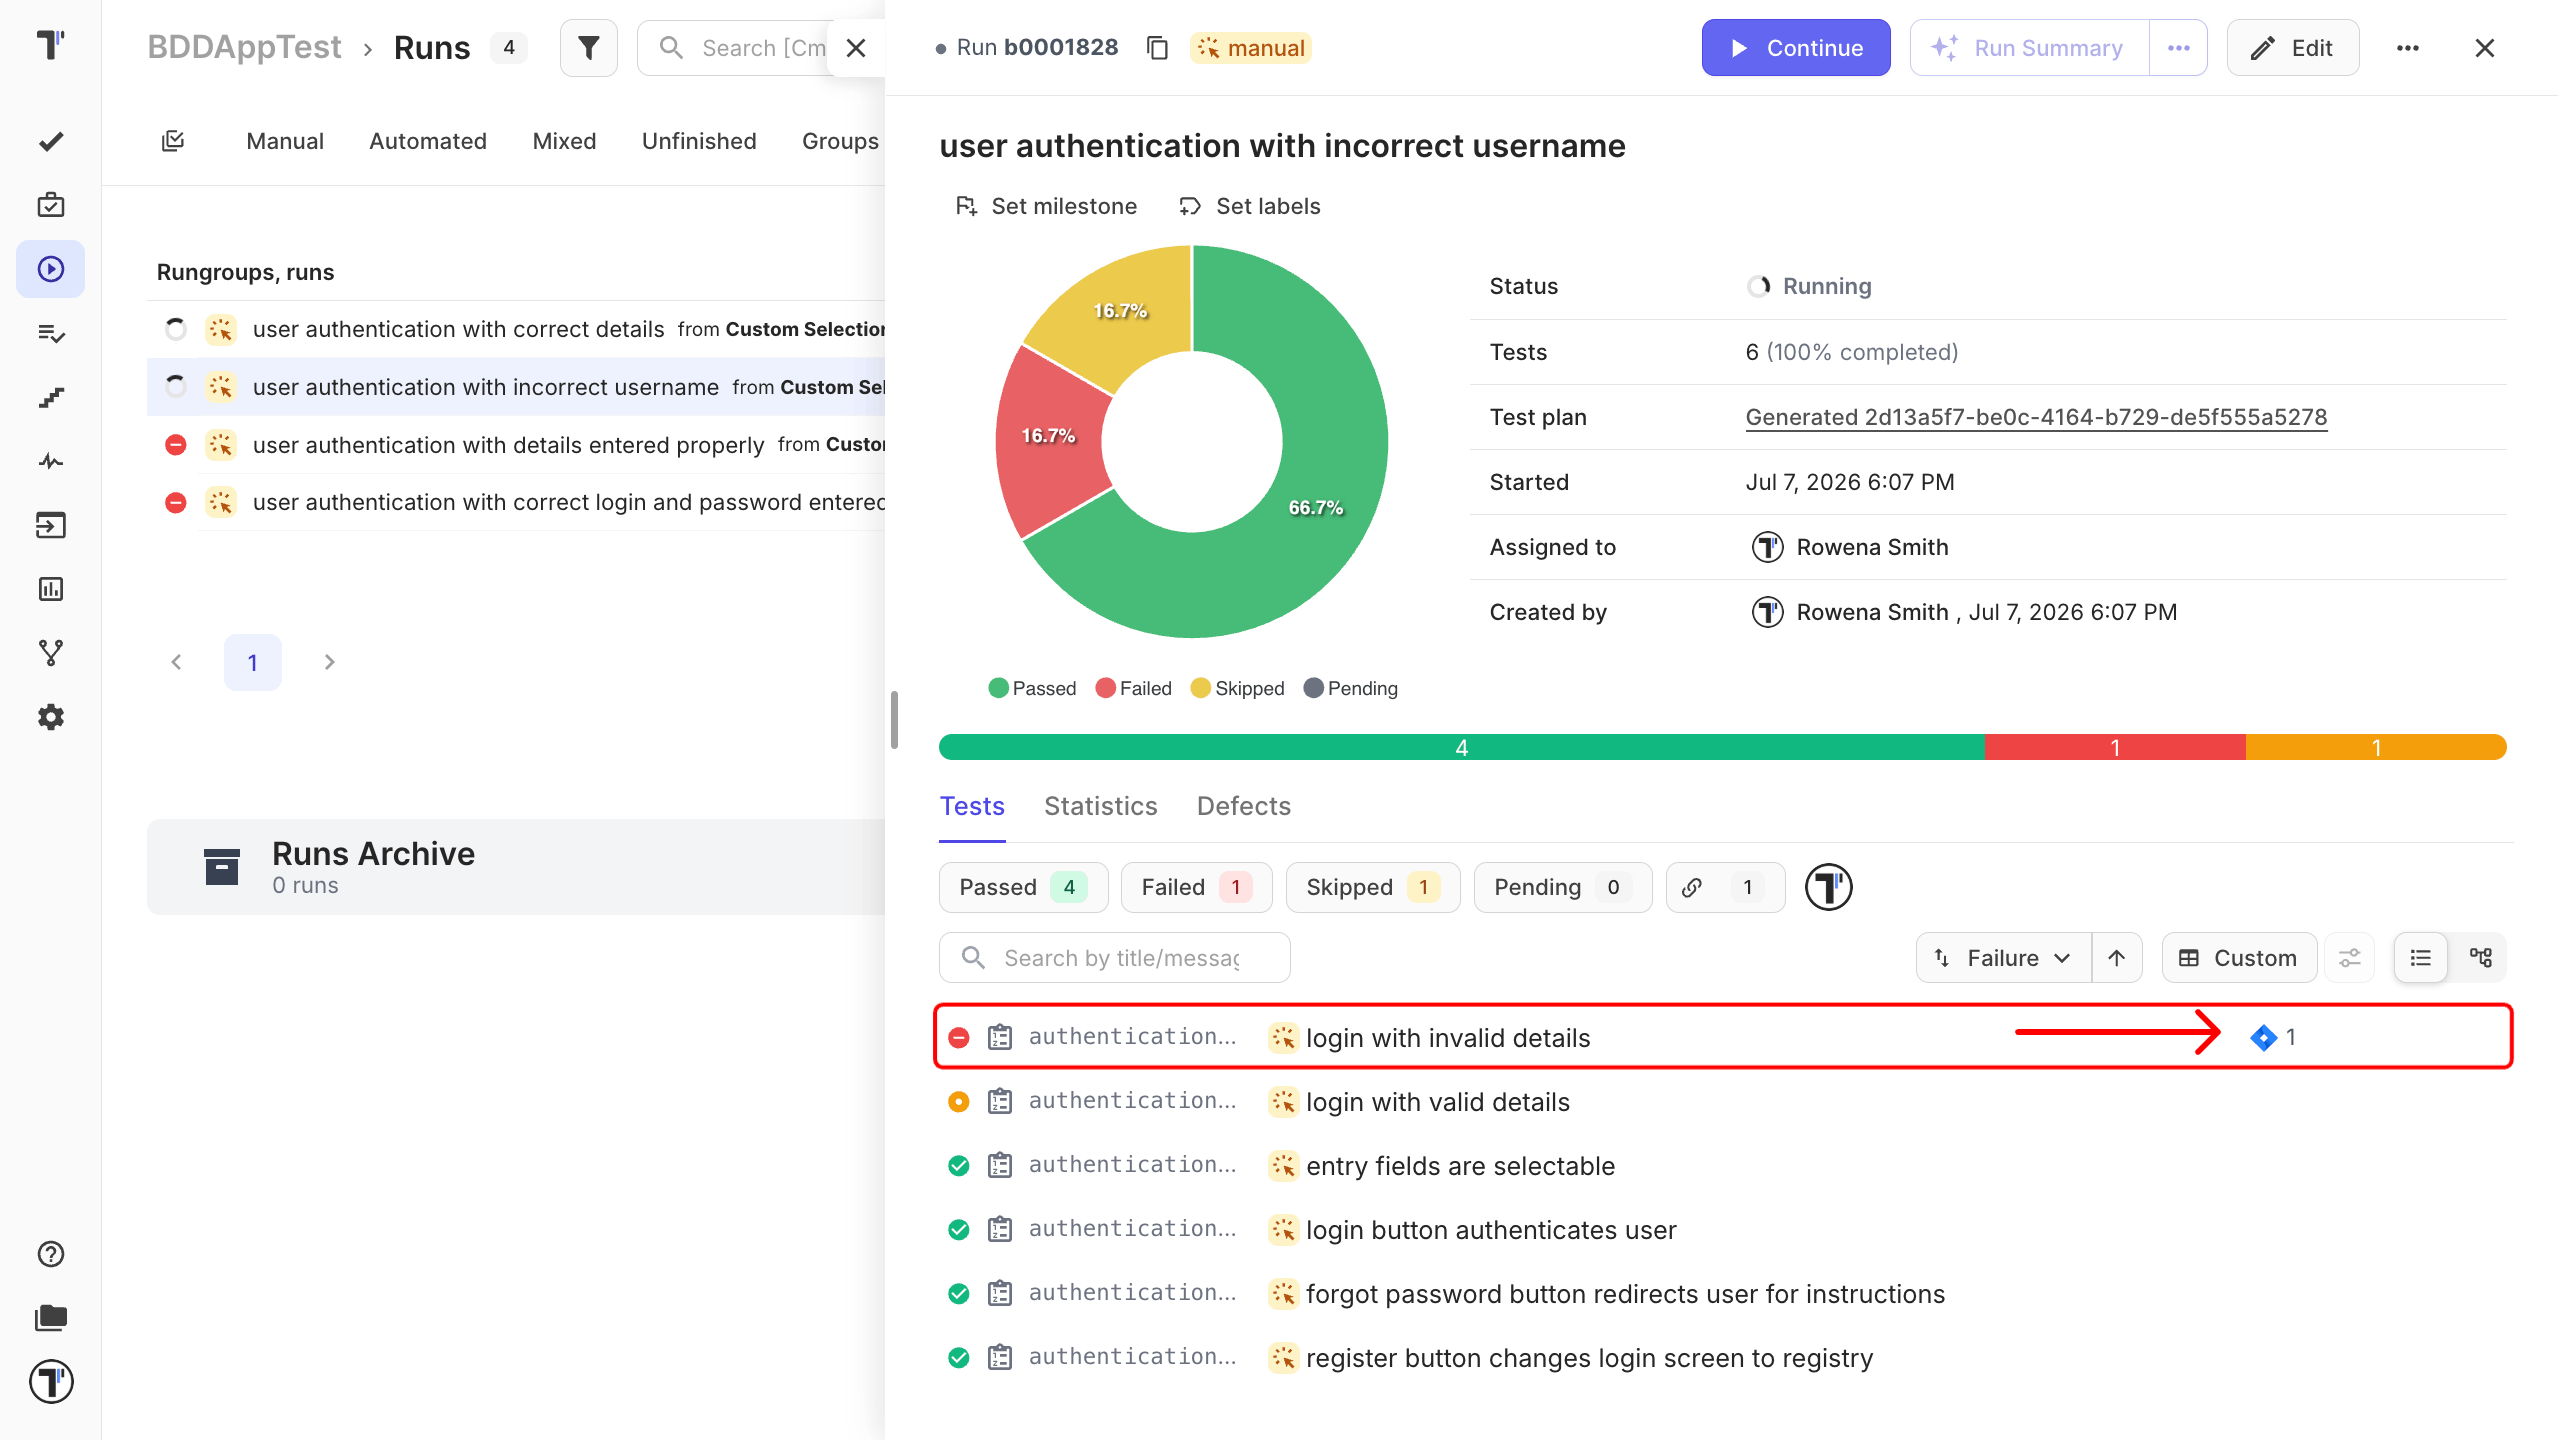
Task: Set labels for run
Action: (x=1250, y=206)
